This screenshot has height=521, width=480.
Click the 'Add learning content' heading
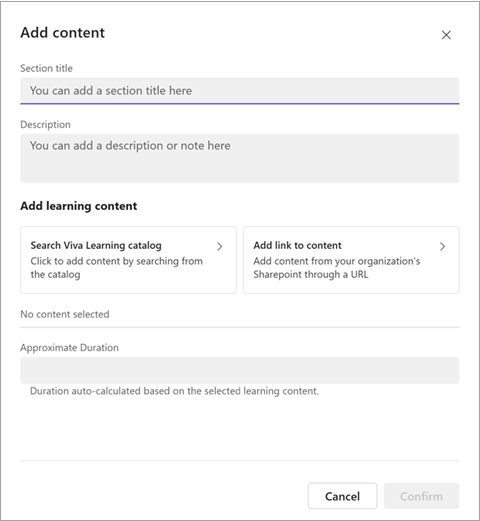79,206
